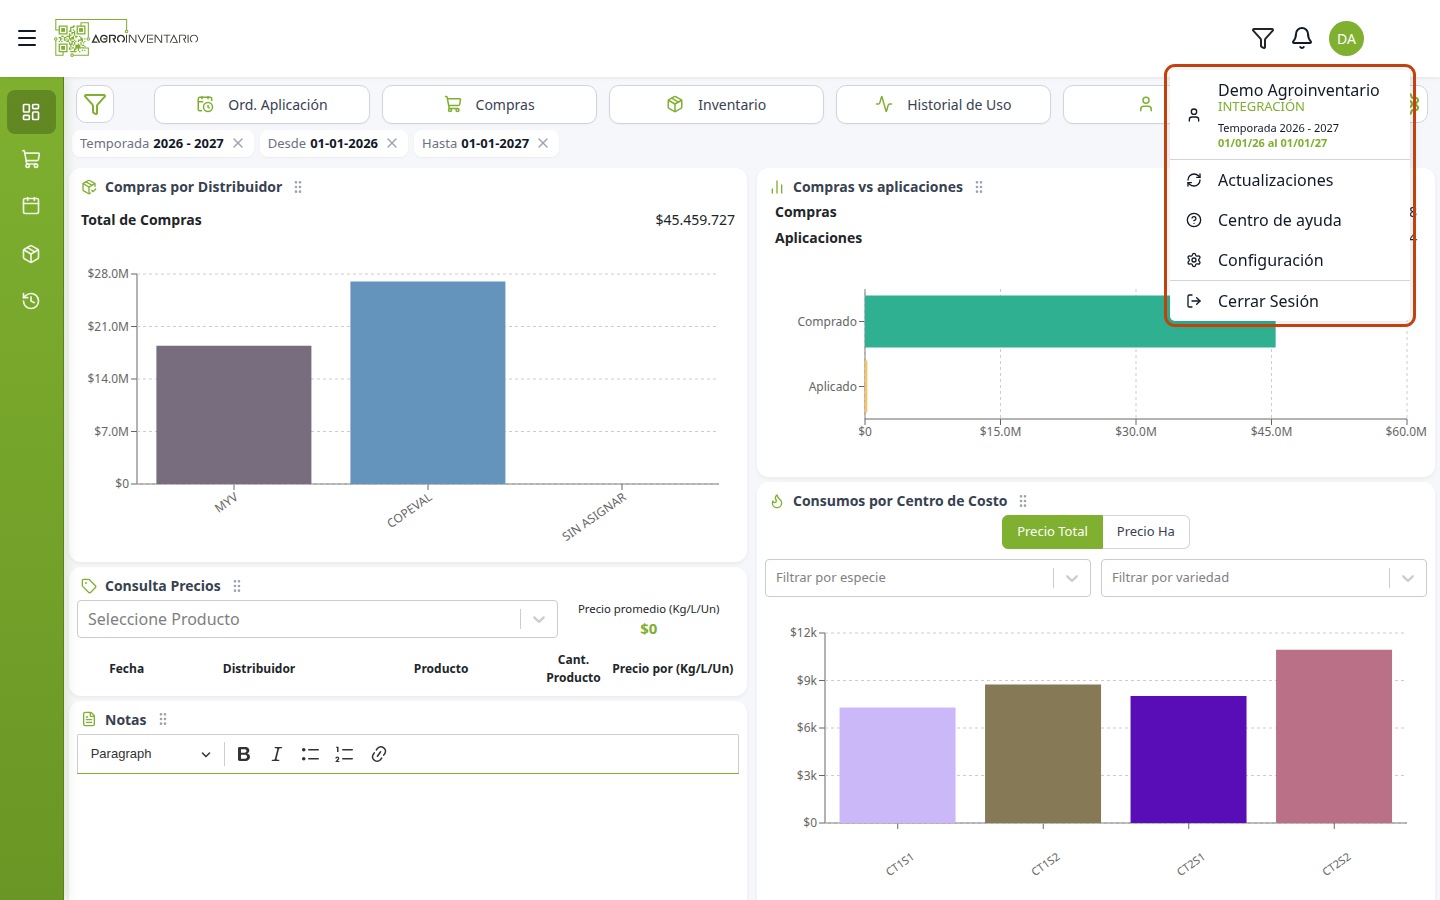Open history clock icon in sidebar
The width and height of the screenshot is (1440, 900).
tap(31, 301)
